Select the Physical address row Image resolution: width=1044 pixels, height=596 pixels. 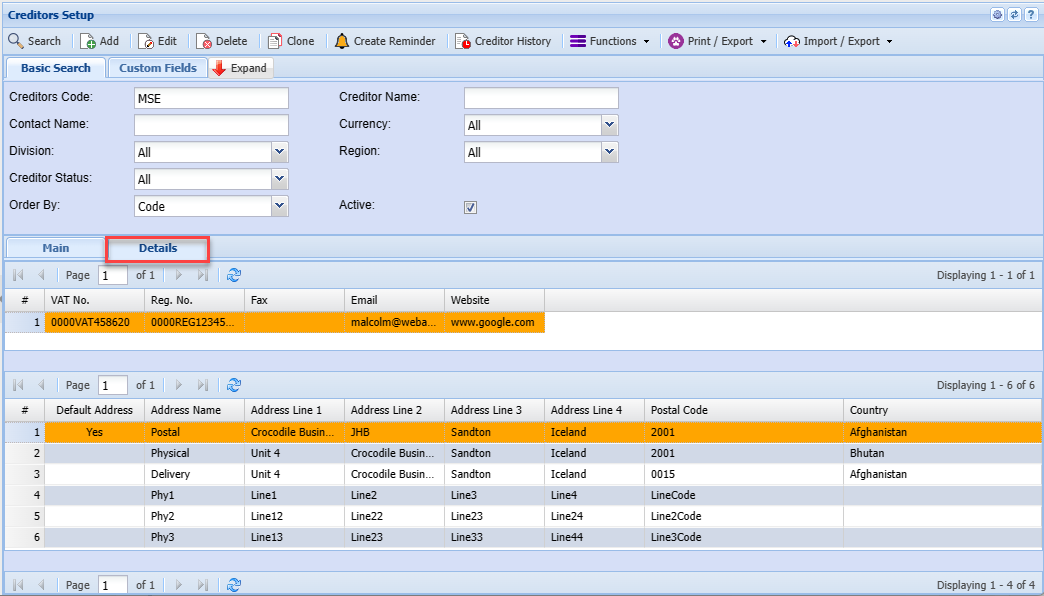point(170,453)
